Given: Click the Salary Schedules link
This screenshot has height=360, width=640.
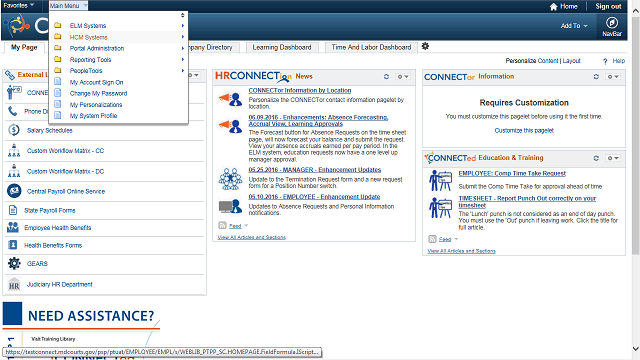Looking at the screenshot, I should [49, 131].
